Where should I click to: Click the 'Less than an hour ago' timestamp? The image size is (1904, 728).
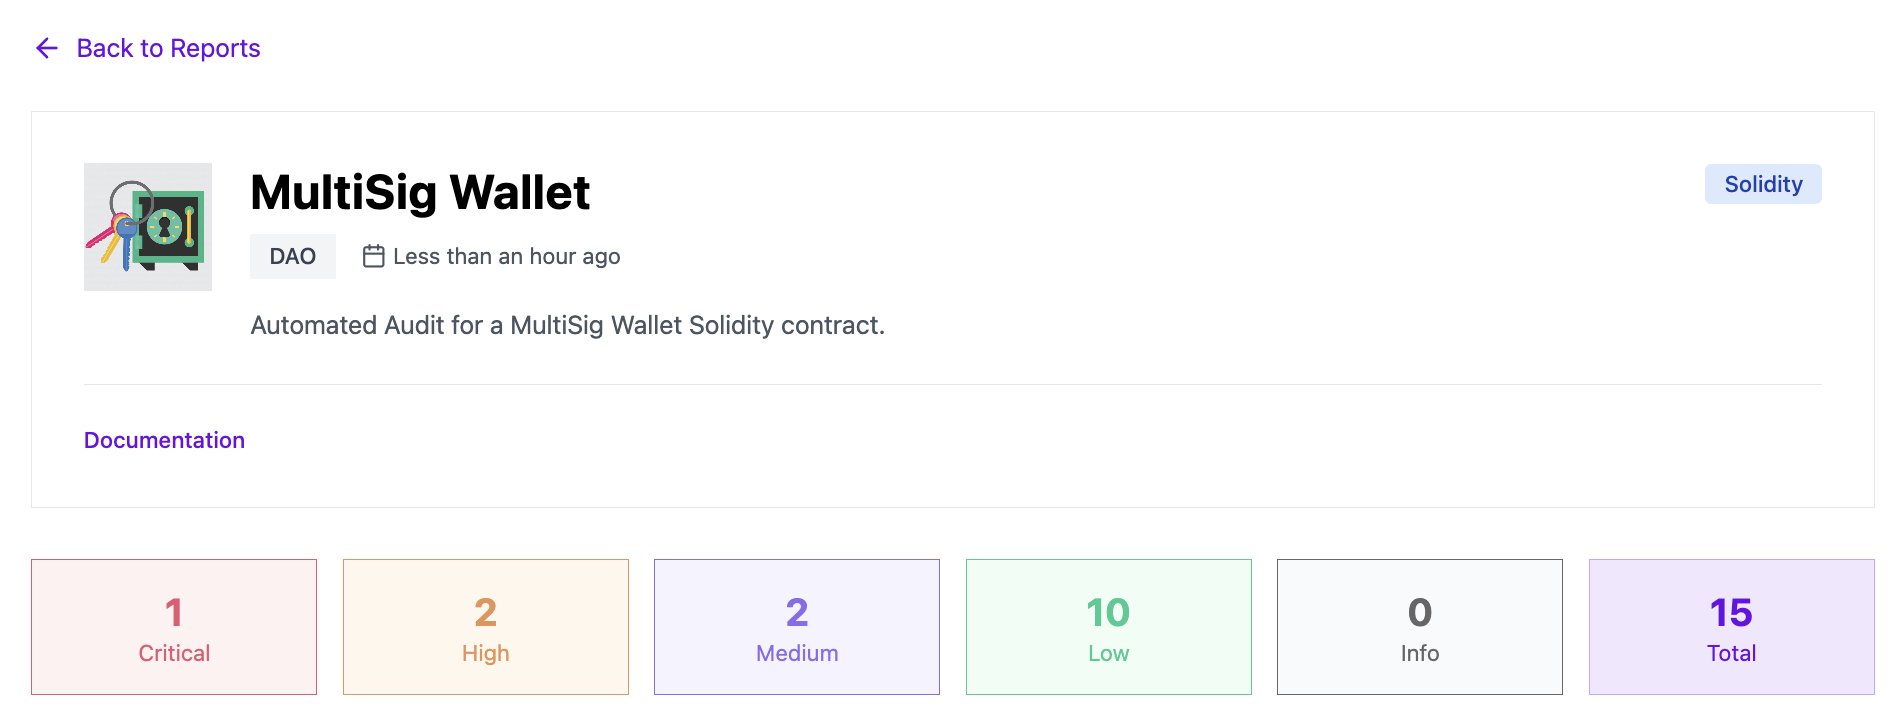pos(506,256)
